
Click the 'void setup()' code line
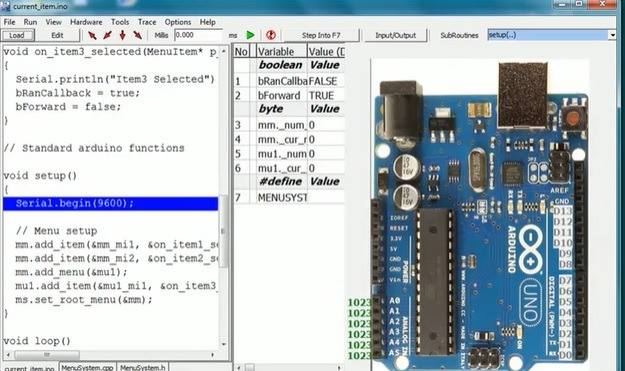click(x=40, y=176)
